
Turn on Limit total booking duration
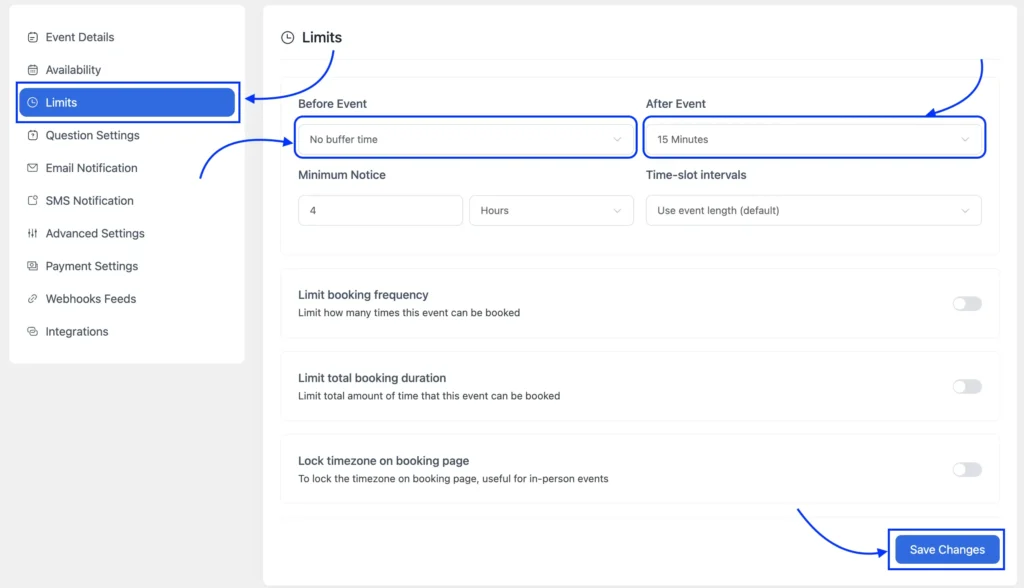tap(967, 386)
